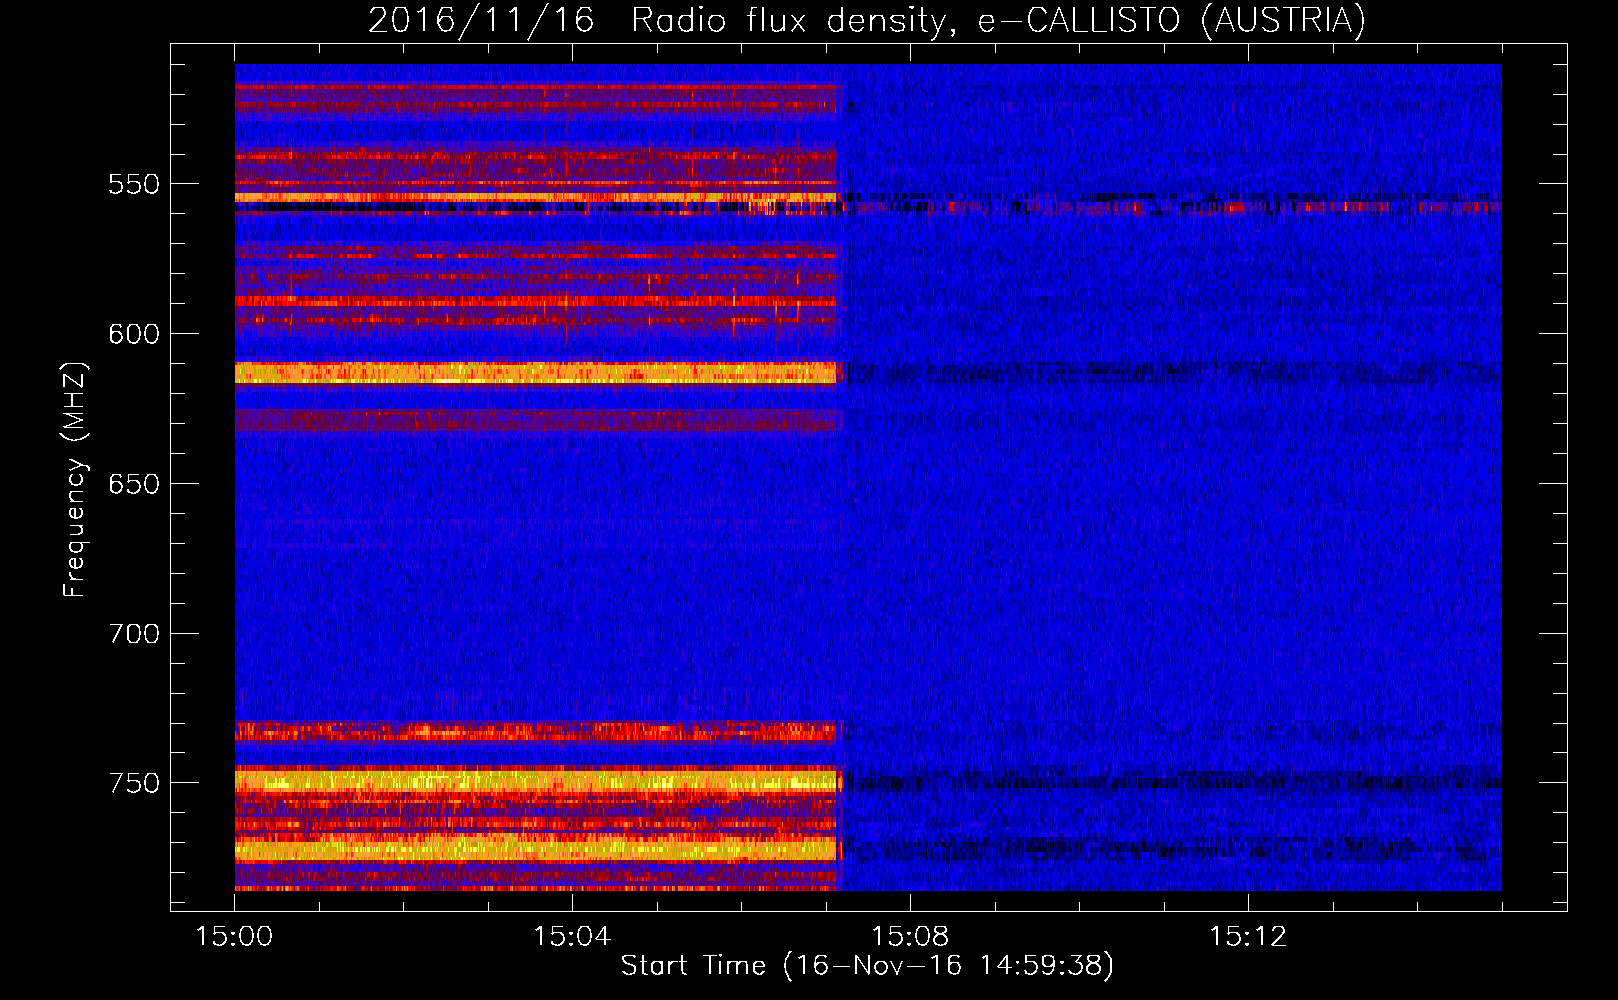Click the 15:08 time axis label

[x=910, y=937]
